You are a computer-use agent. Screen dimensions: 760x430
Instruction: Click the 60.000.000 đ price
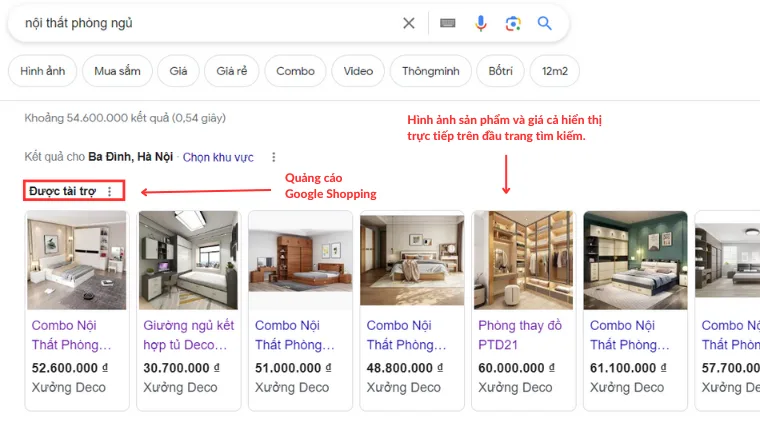tap(517, 368)
